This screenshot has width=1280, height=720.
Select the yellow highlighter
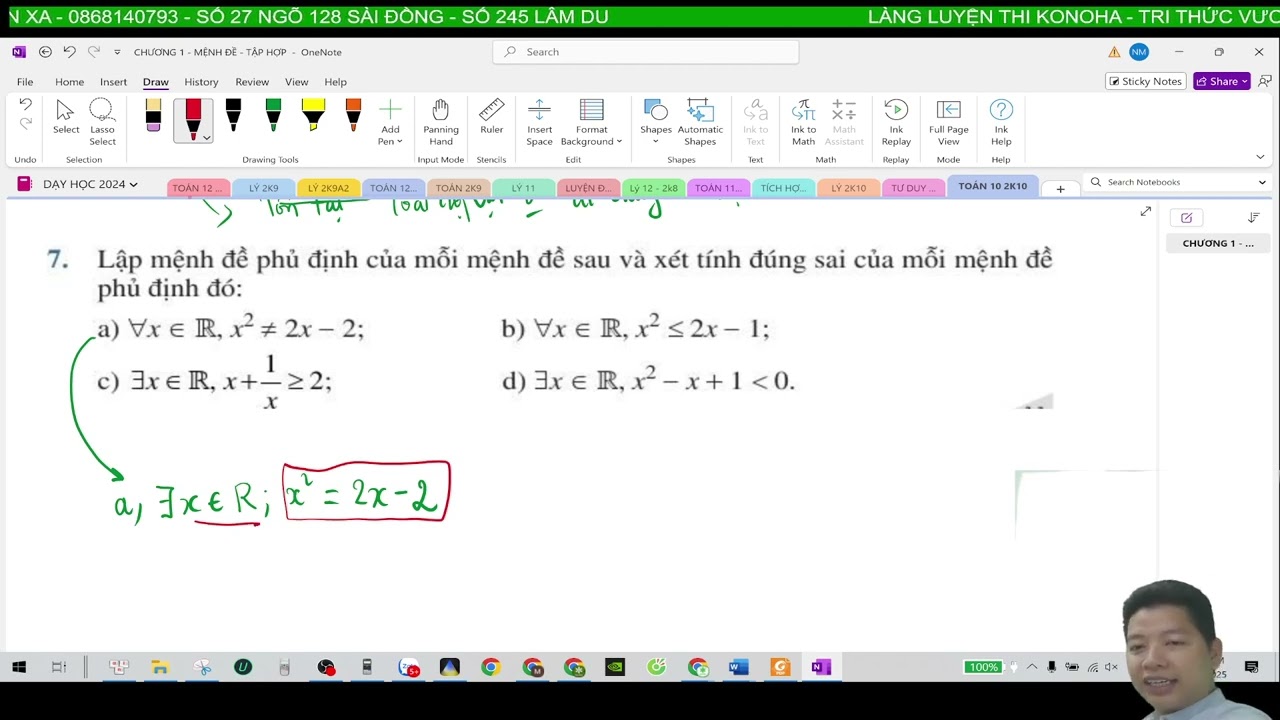(313, 115)
